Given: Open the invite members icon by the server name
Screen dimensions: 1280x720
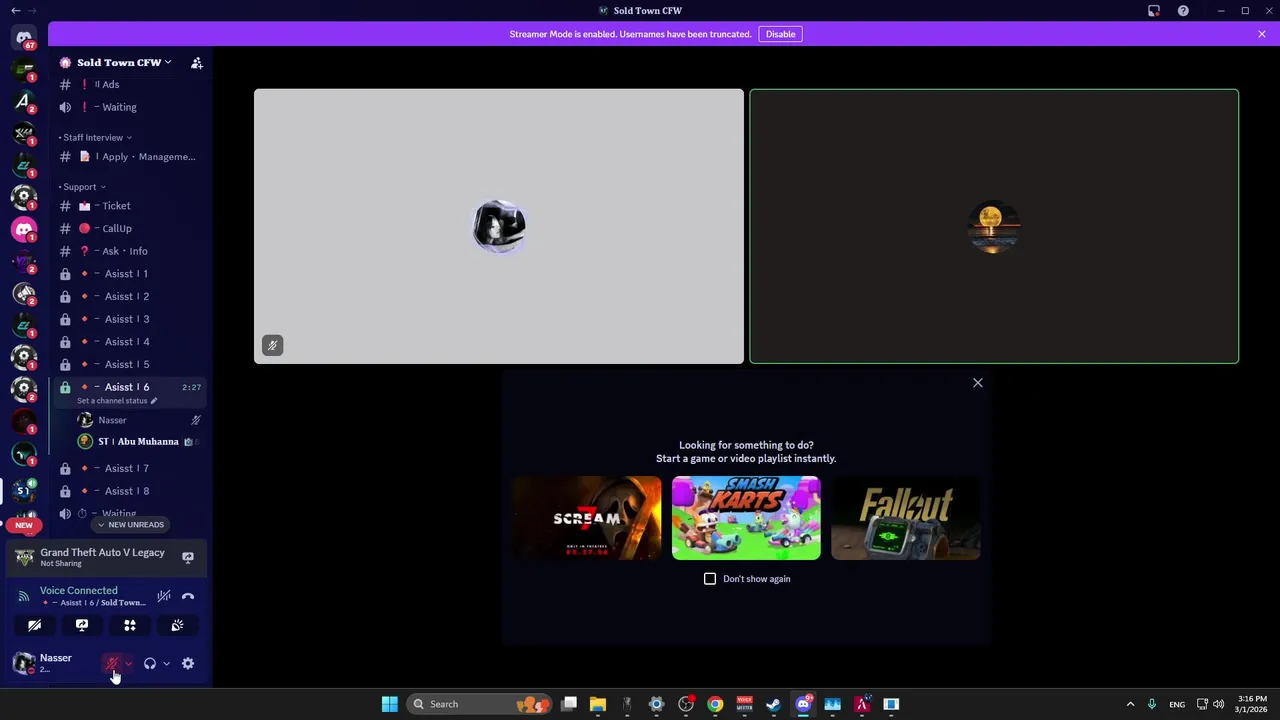Looking at the screenshot, I should tap(197, 62).
